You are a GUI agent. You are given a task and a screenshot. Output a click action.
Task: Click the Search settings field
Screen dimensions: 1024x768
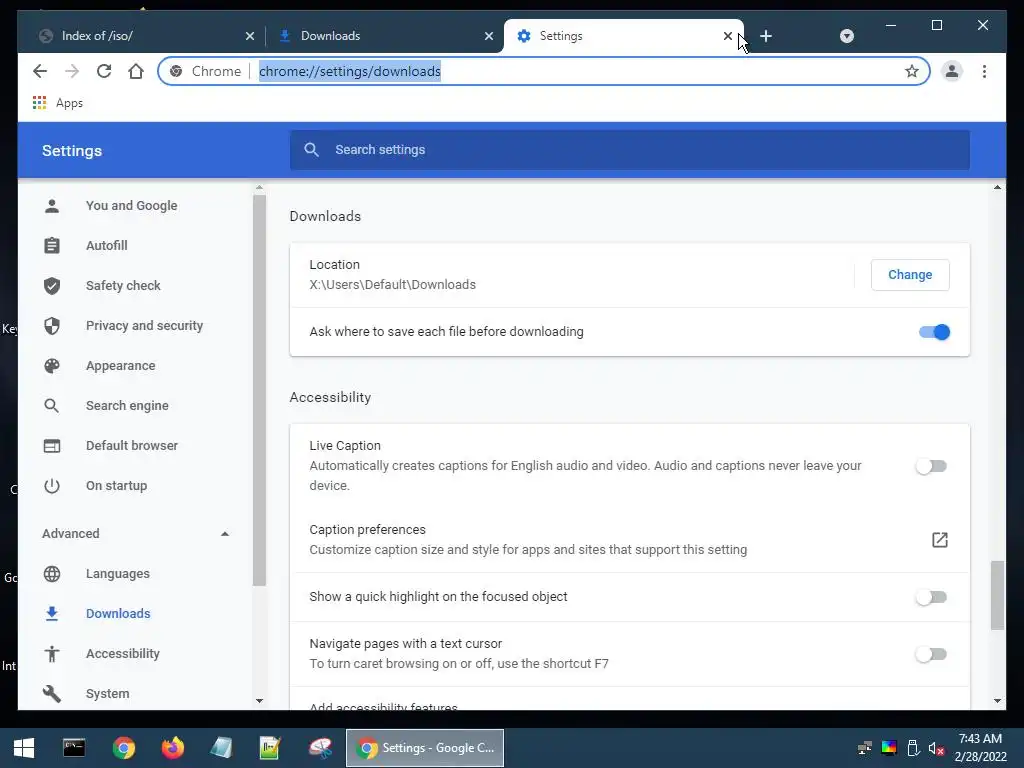click(x=630, y=150)
